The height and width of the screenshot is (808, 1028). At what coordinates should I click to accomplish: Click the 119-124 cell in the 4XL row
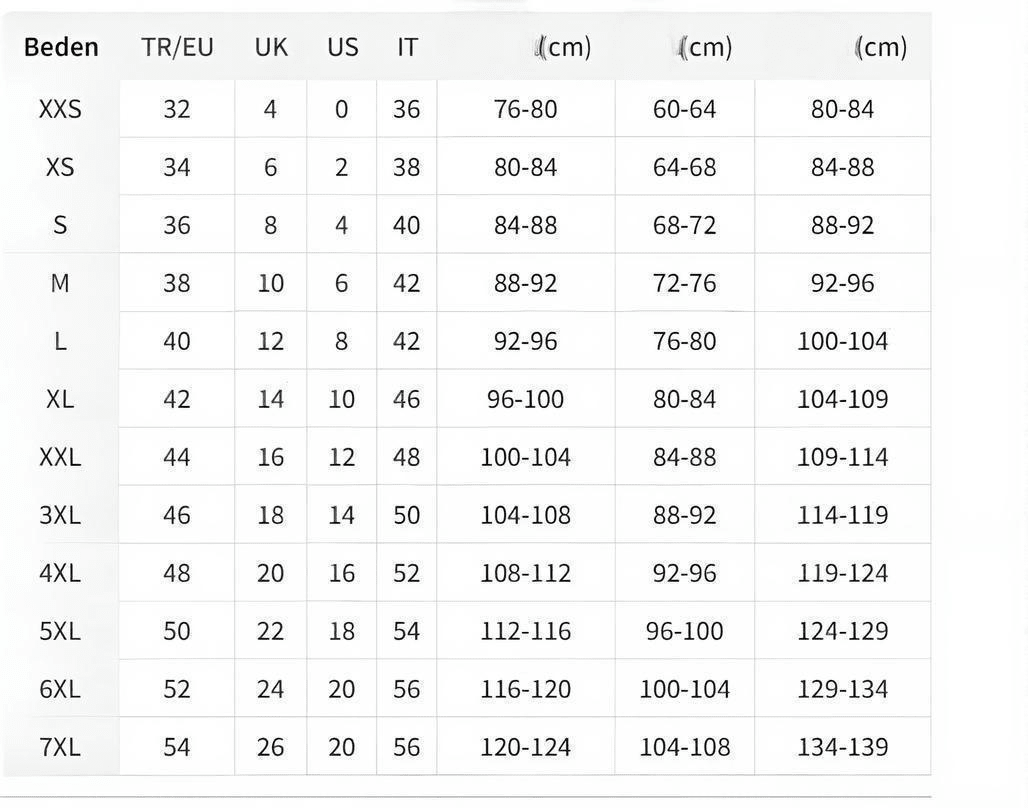click(x=842, y=573)
